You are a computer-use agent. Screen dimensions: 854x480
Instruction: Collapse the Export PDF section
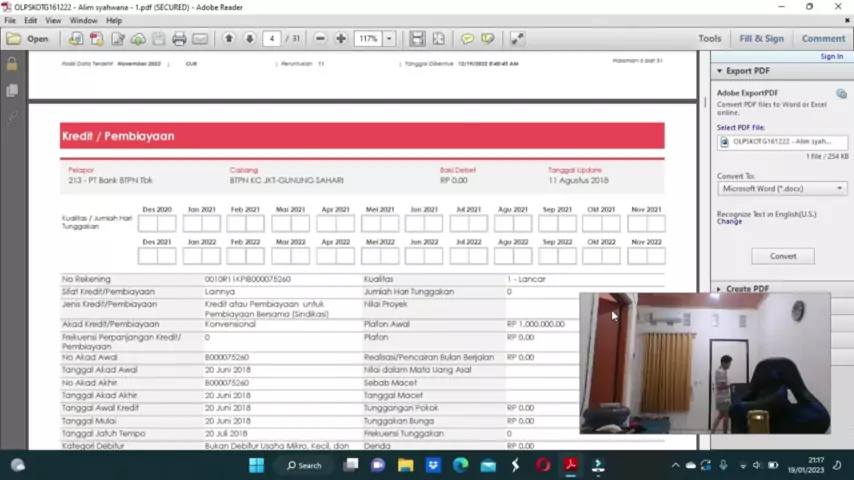pos(718,71)
